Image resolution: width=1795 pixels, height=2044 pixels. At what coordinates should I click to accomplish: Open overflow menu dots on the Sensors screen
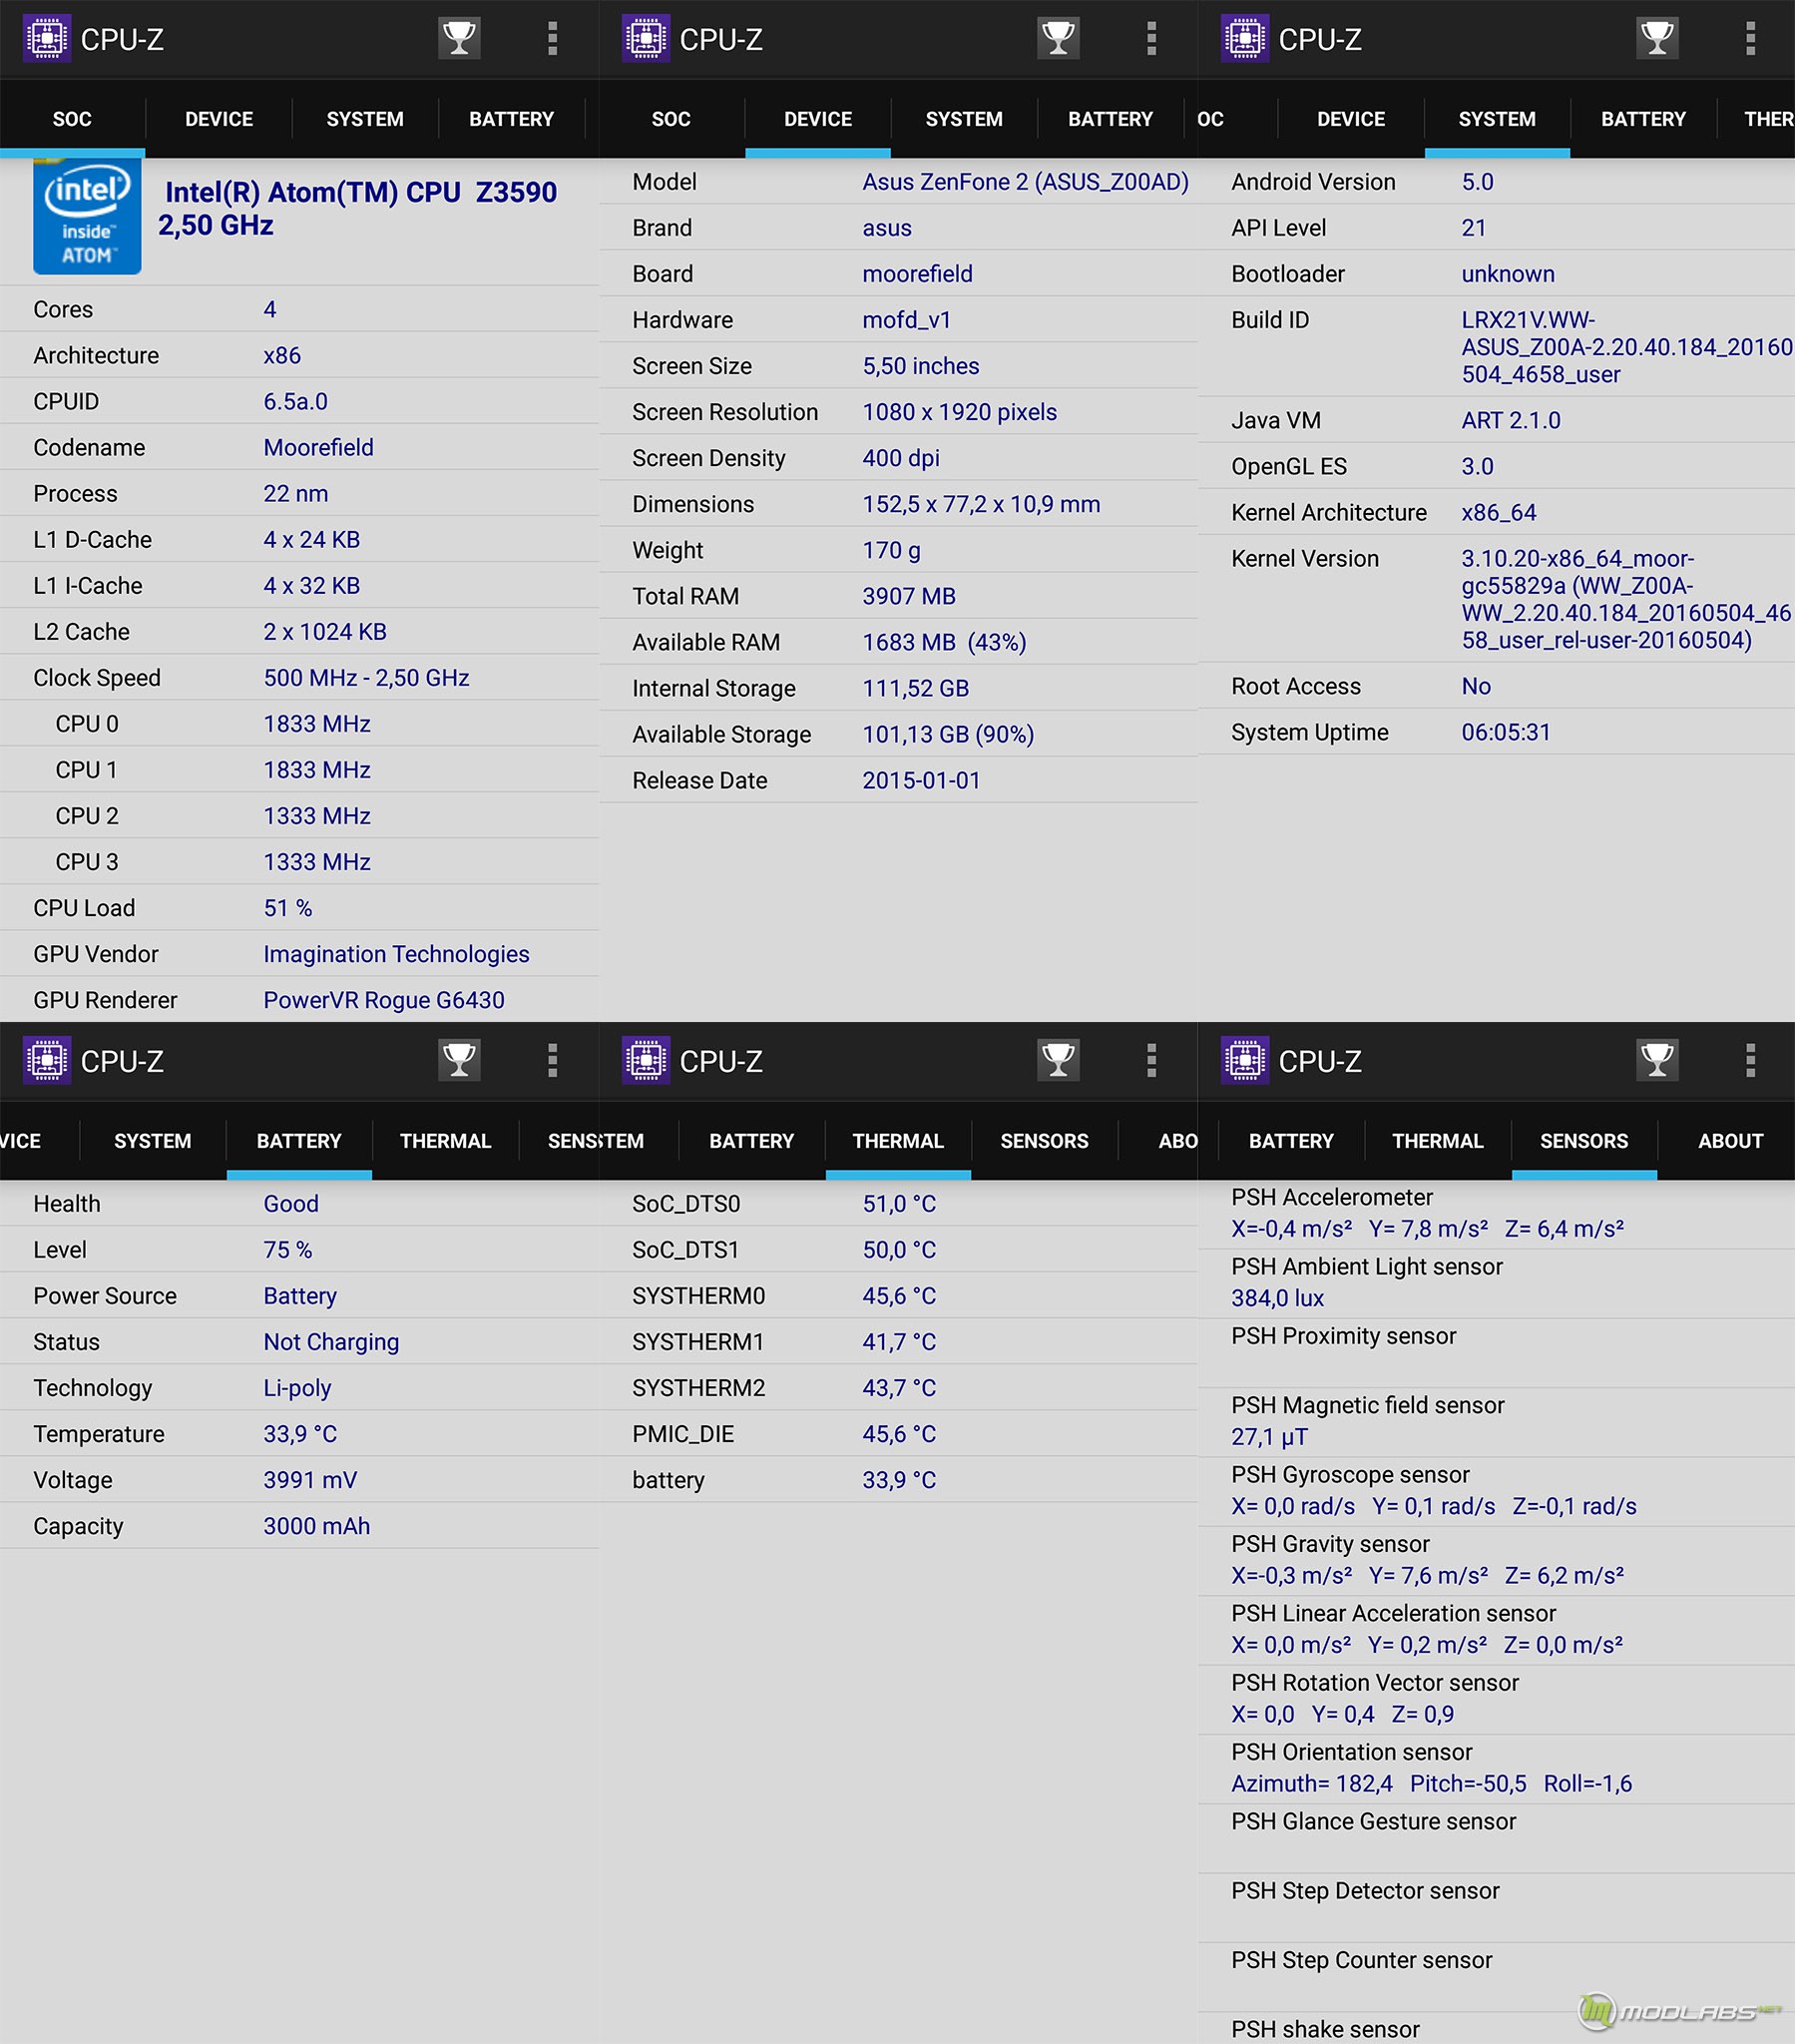(1750, 1060)
